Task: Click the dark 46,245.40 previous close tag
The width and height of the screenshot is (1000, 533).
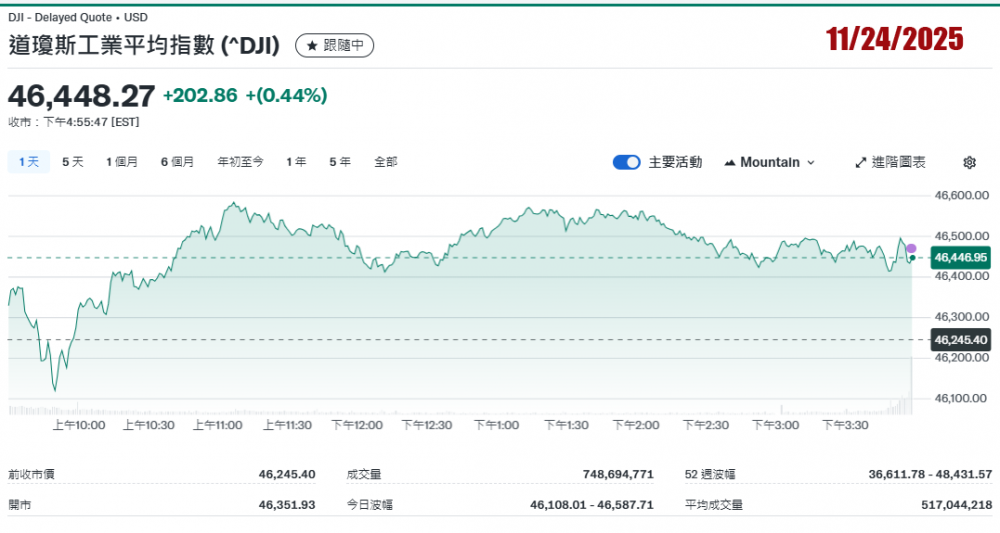Action: click(960, 340)
